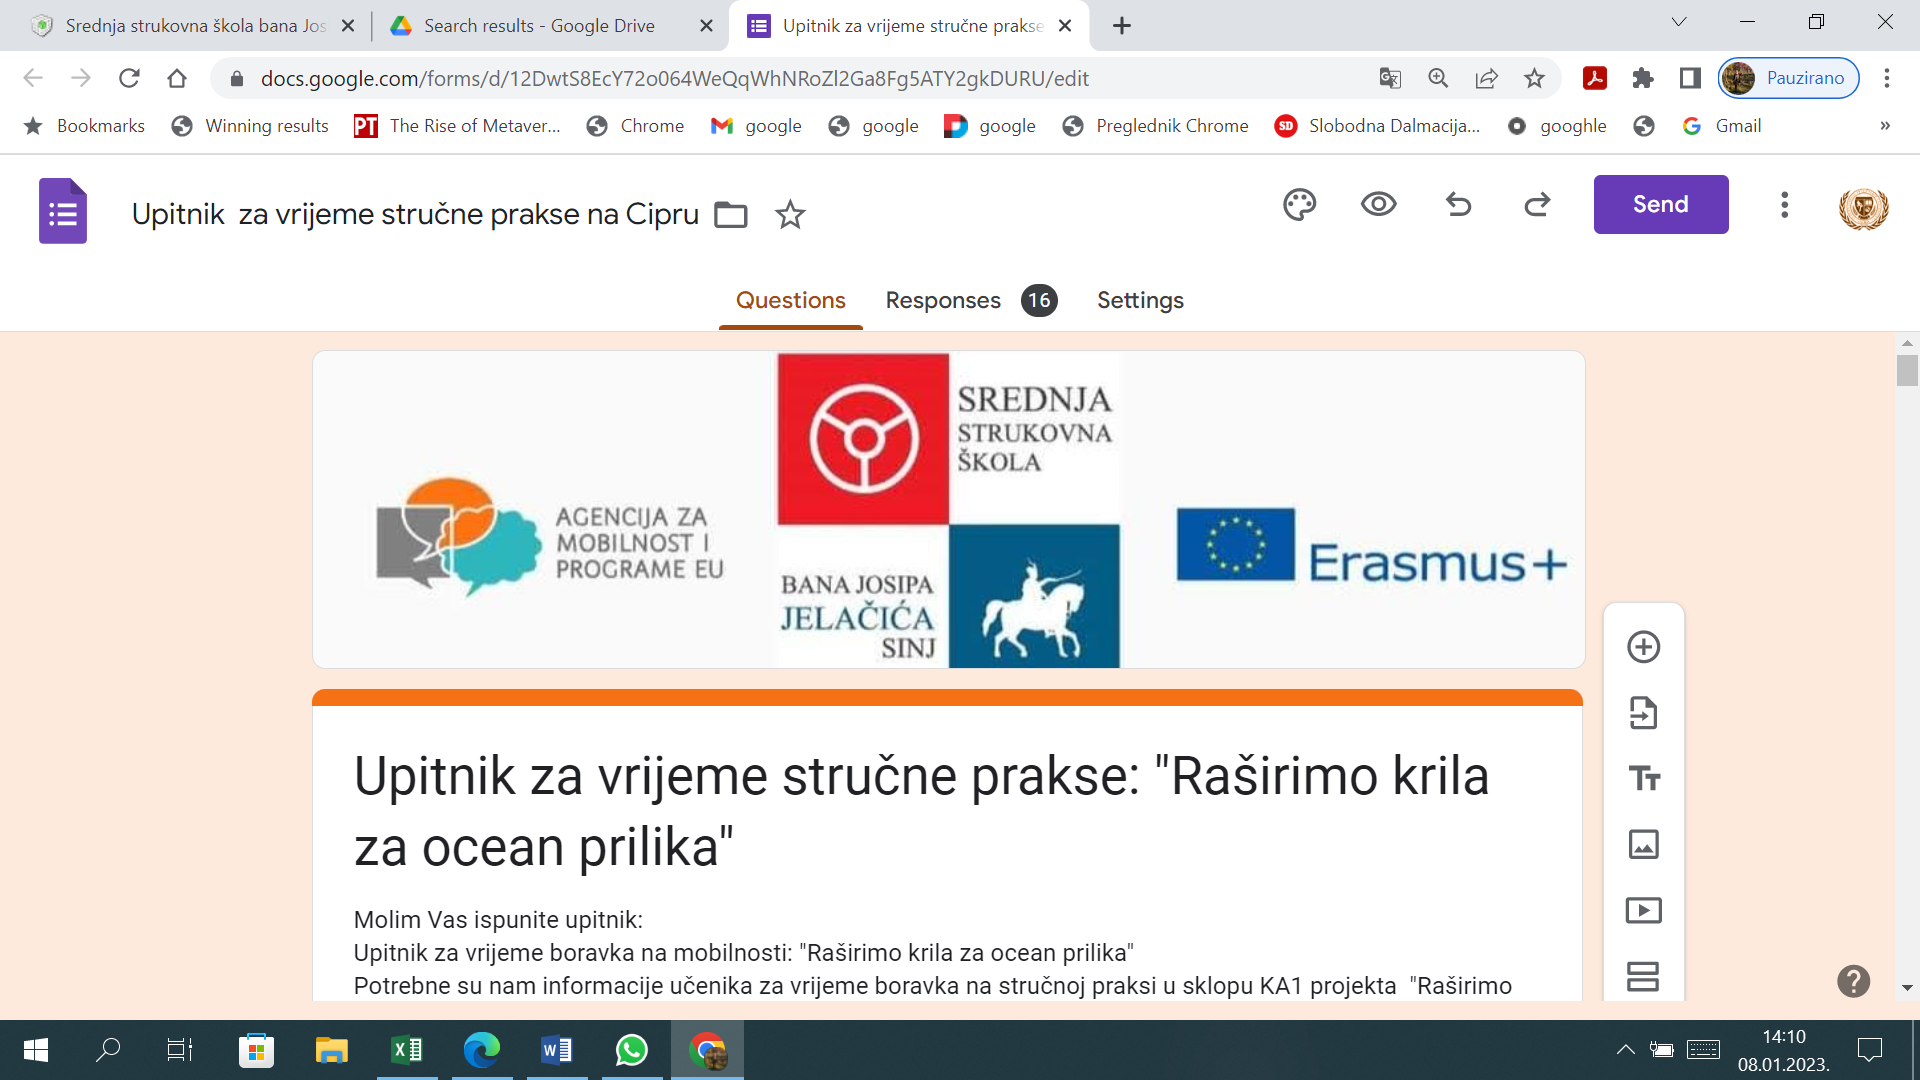Click the form title text field
The height and width of the screenshot is (1080, 1920).
(x=415, y=214)
